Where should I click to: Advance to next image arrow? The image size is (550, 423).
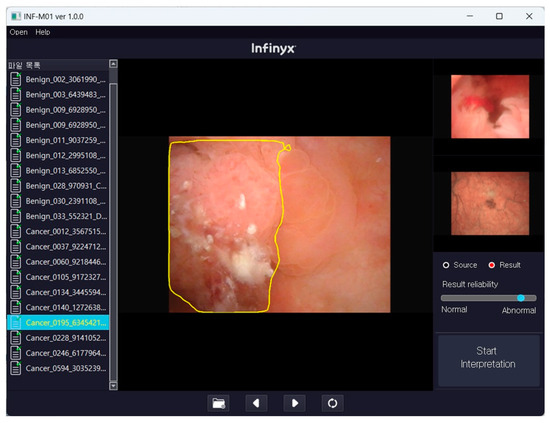click(294, 403)
